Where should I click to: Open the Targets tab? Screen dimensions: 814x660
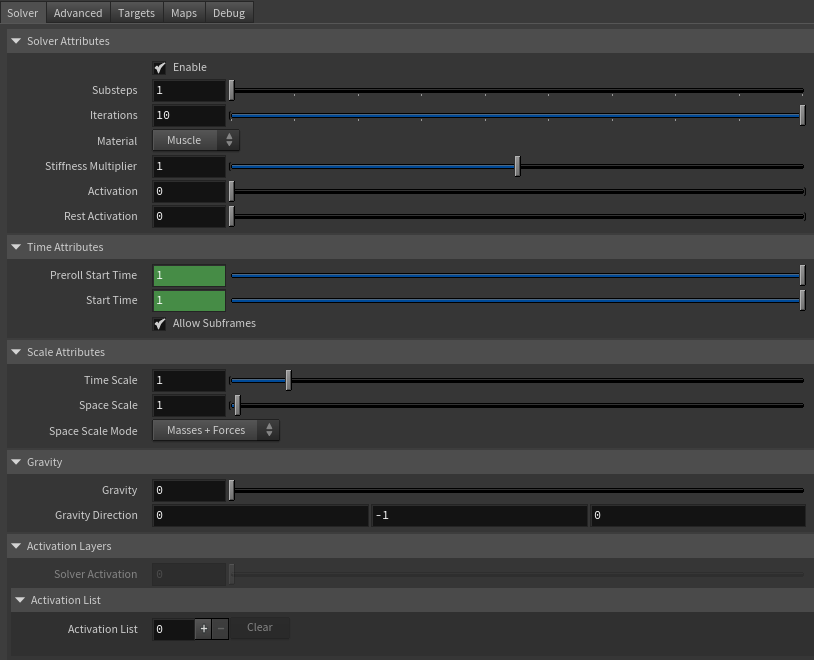[x=136, y=12]
